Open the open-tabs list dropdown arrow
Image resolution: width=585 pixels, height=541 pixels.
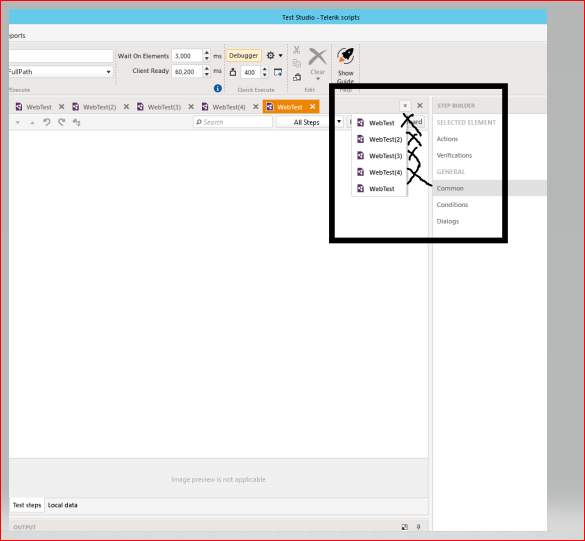[x=405, y=106]
